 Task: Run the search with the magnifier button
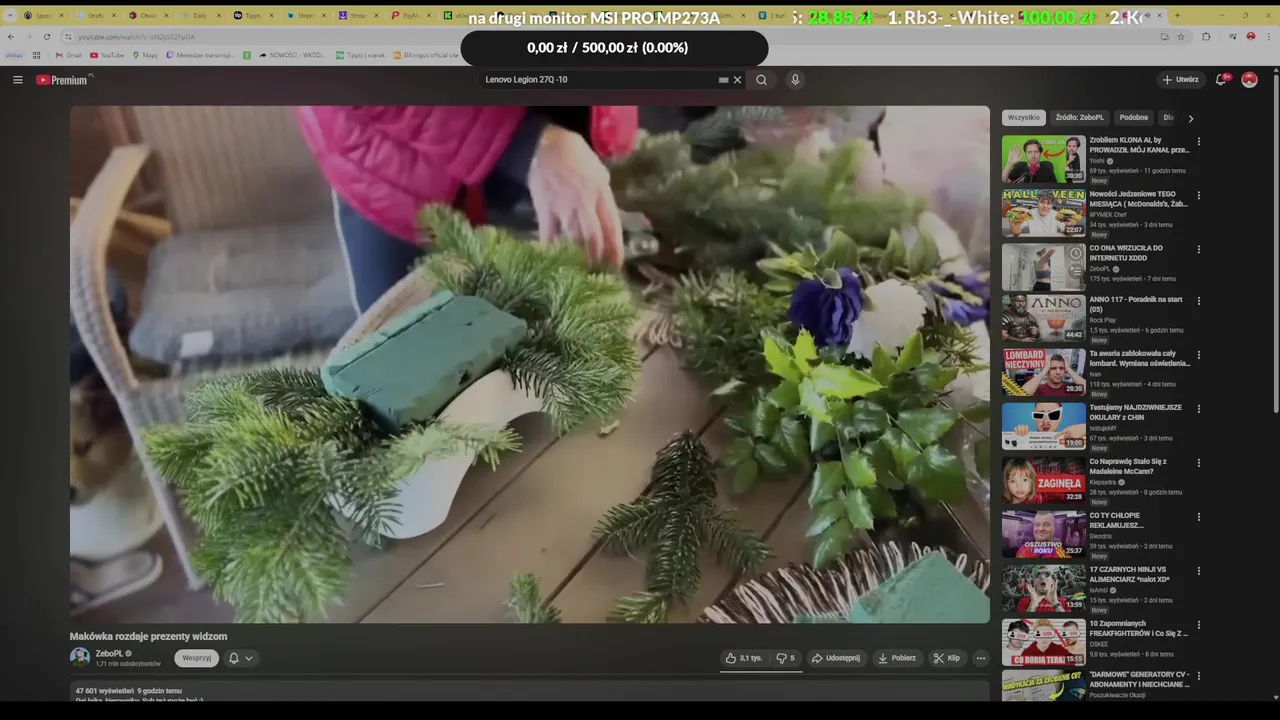tap(761, 80)
